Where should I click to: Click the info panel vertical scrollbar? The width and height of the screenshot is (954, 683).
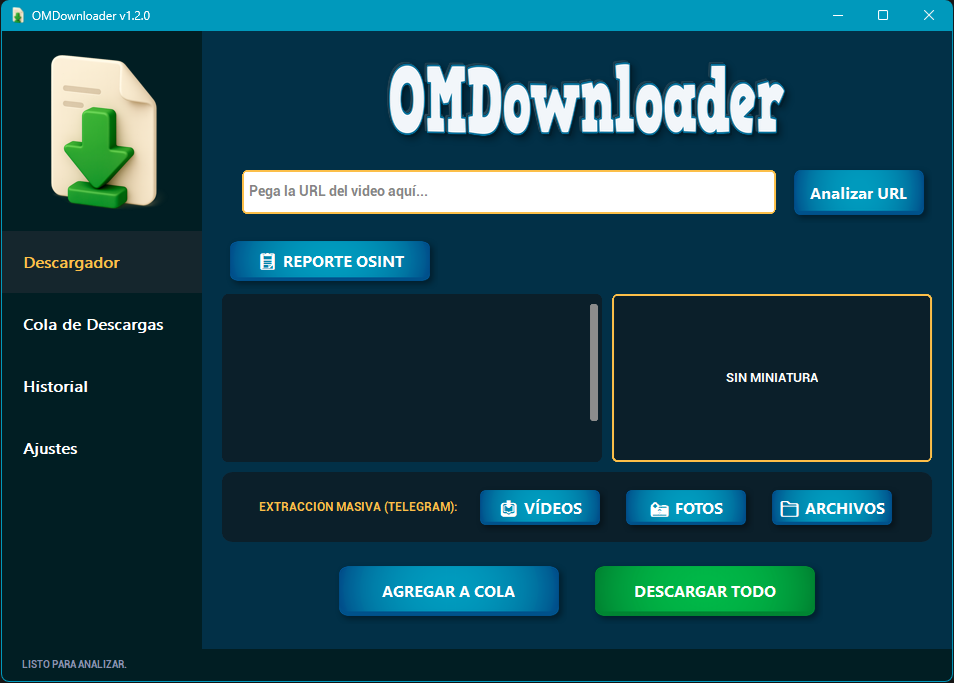(594, 362)
